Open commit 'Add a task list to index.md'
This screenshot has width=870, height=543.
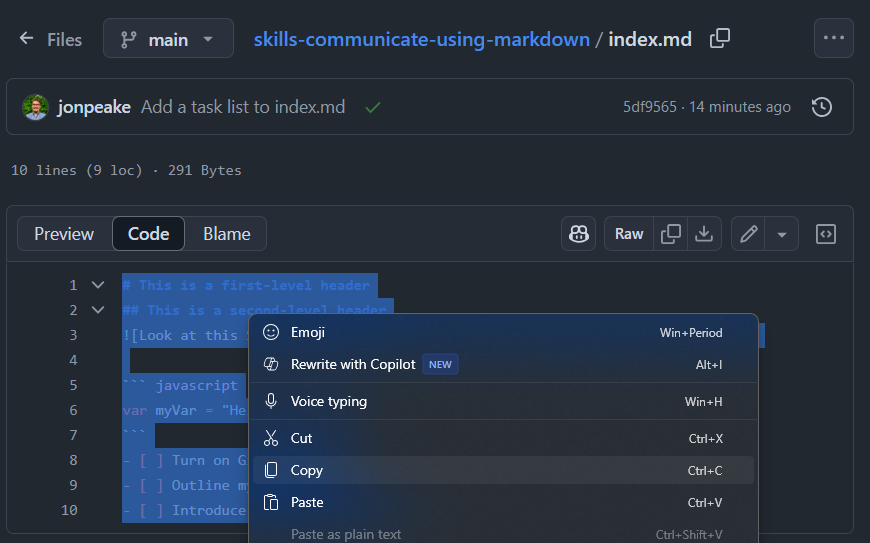coord(243,107)
